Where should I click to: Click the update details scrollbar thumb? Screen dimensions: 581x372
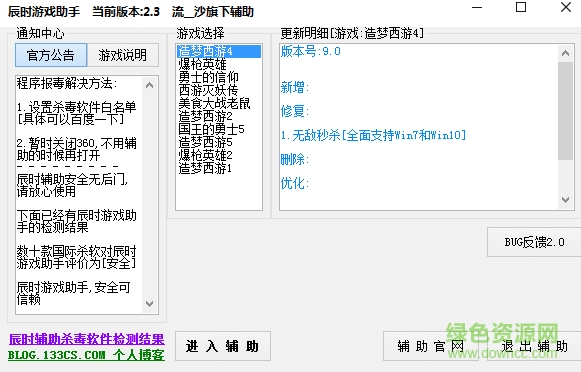pos(565,111)
